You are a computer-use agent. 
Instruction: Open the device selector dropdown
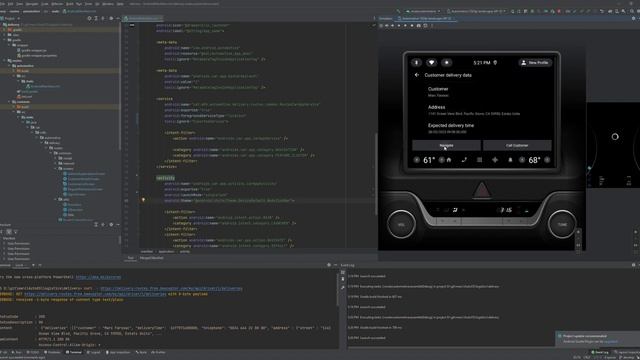(x=476, y=11)
